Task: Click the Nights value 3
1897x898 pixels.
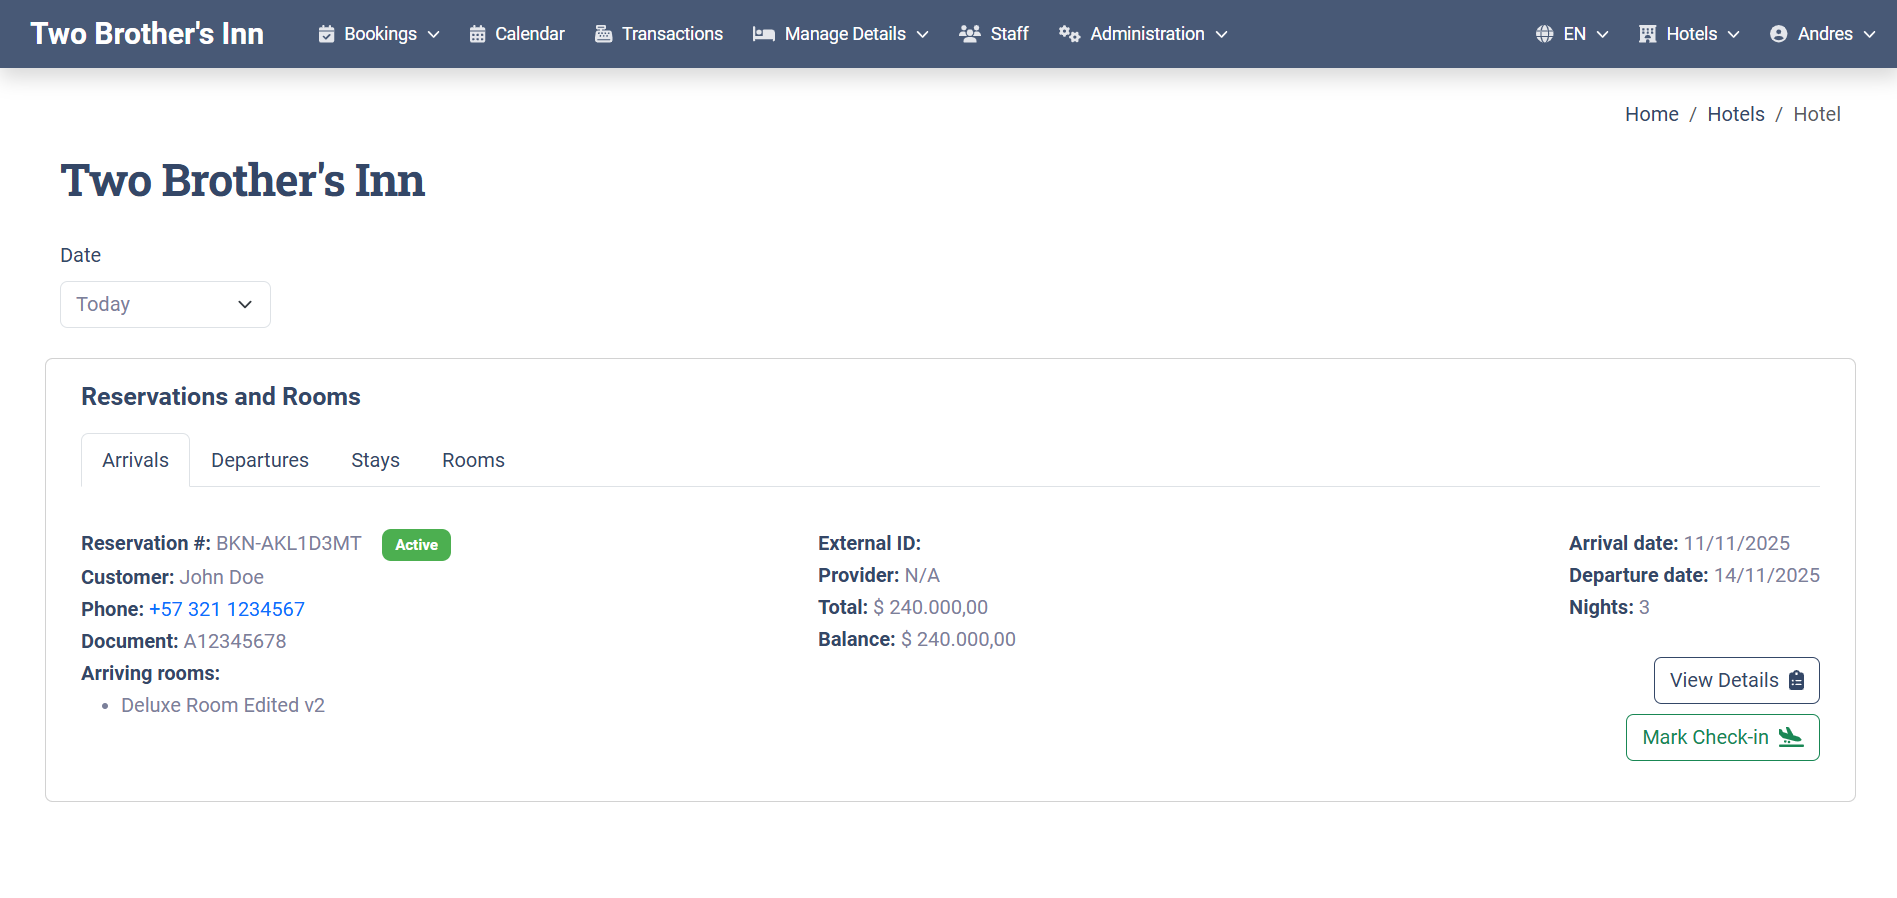Action: pos(1644,607)
